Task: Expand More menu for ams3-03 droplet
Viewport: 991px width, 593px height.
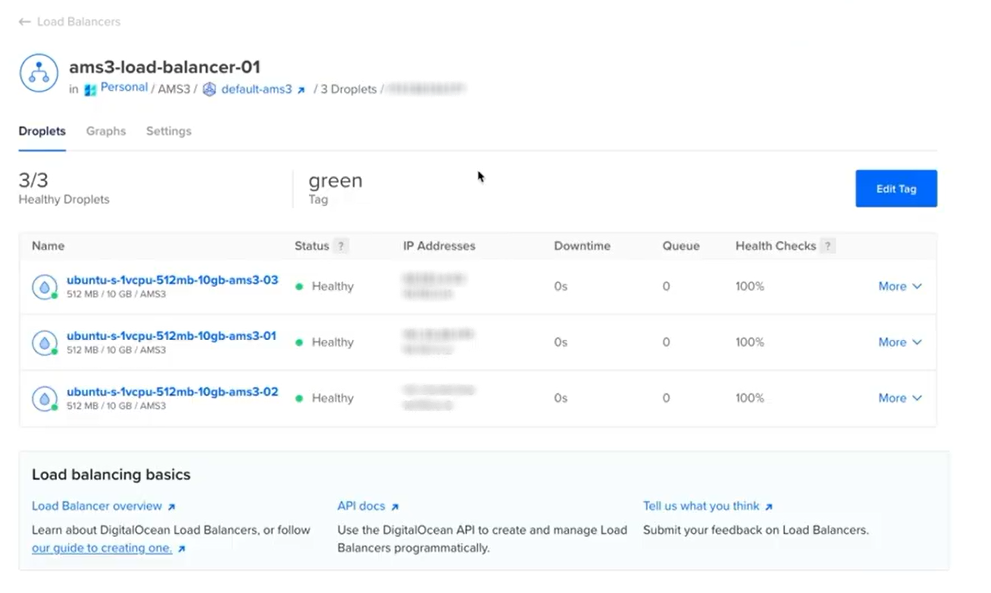Action: tap(899, 286)
